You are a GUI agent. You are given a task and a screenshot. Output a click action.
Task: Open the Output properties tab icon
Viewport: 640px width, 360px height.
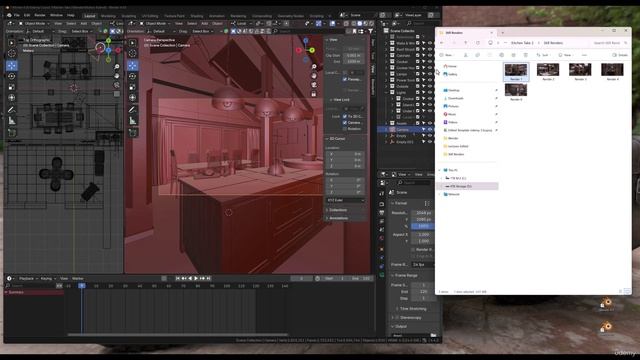(x=382, y=213)
